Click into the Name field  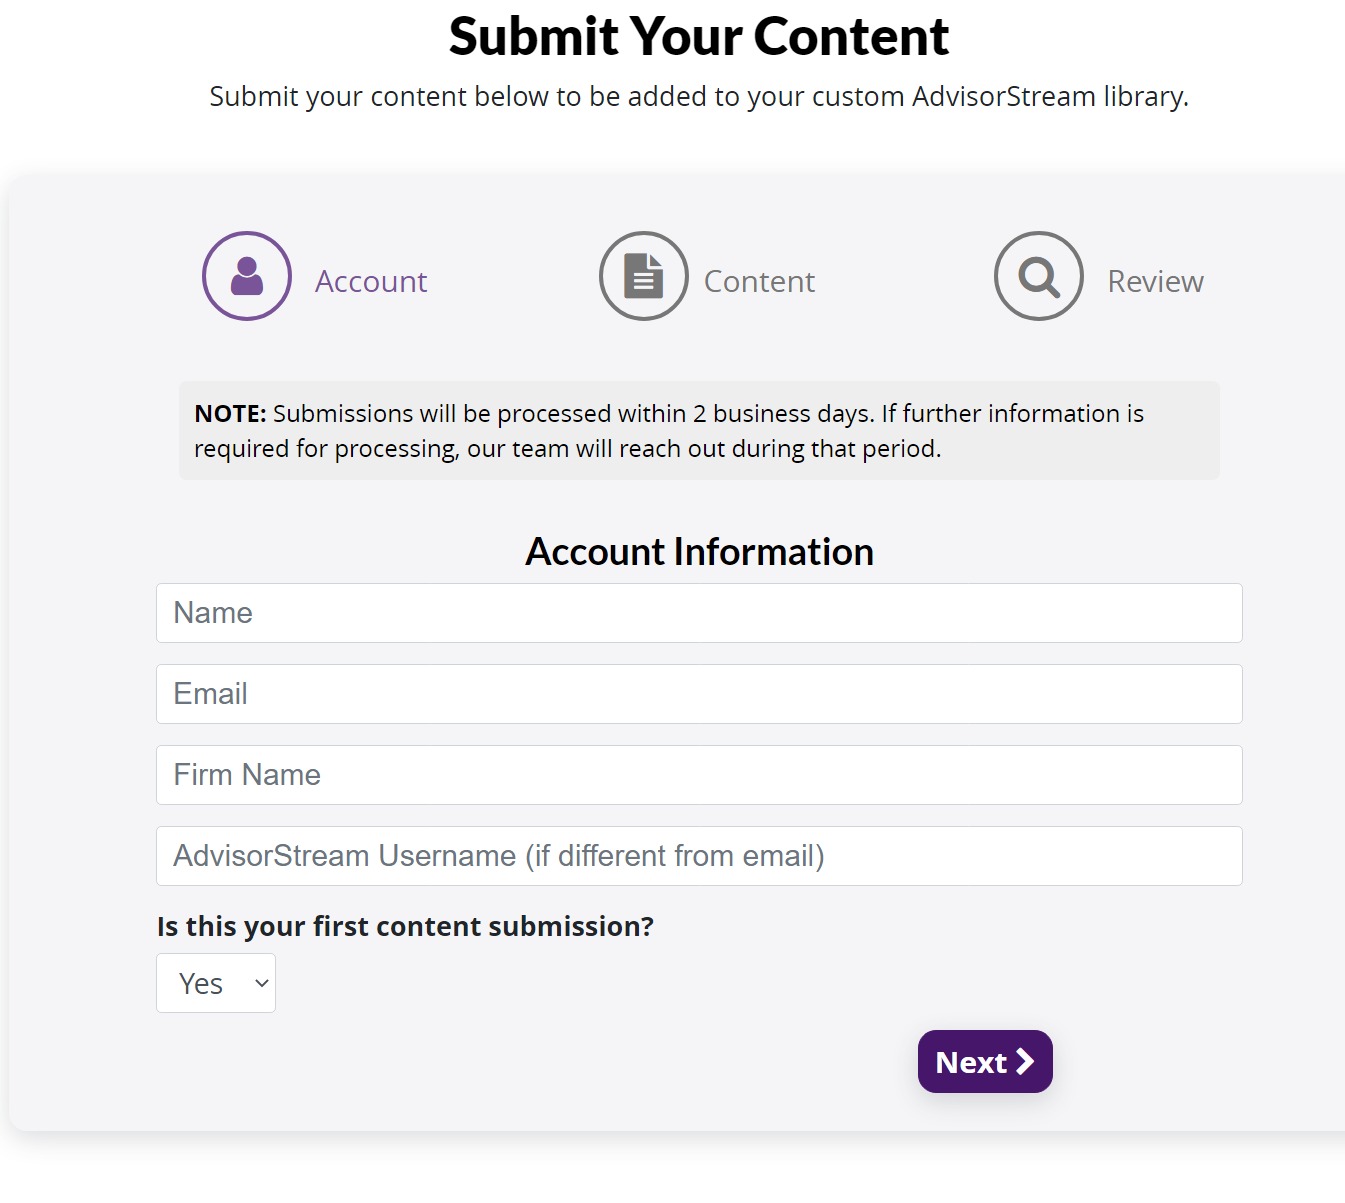click(x=699, y=613)
